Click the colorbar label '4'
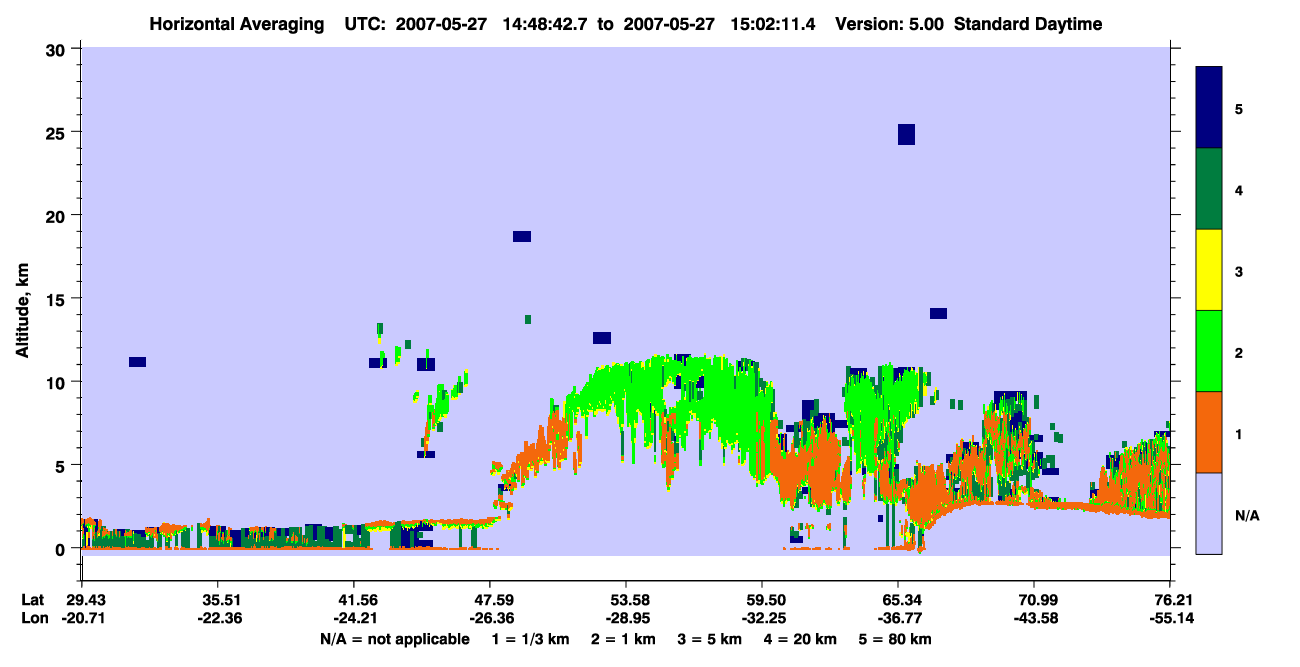Viewport: 1300px width, 667px height. [x=1239, y=189]
